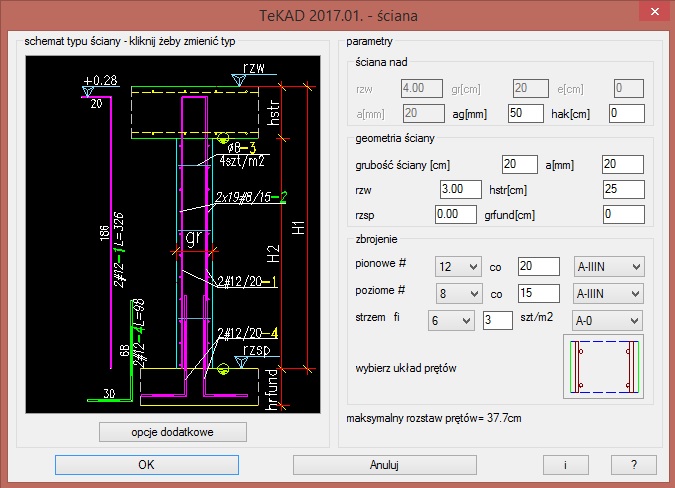This screenshot has width=675, height=488.
Task: Open A-0 steel class dropdown for strzem
Action: coord(607,321)
